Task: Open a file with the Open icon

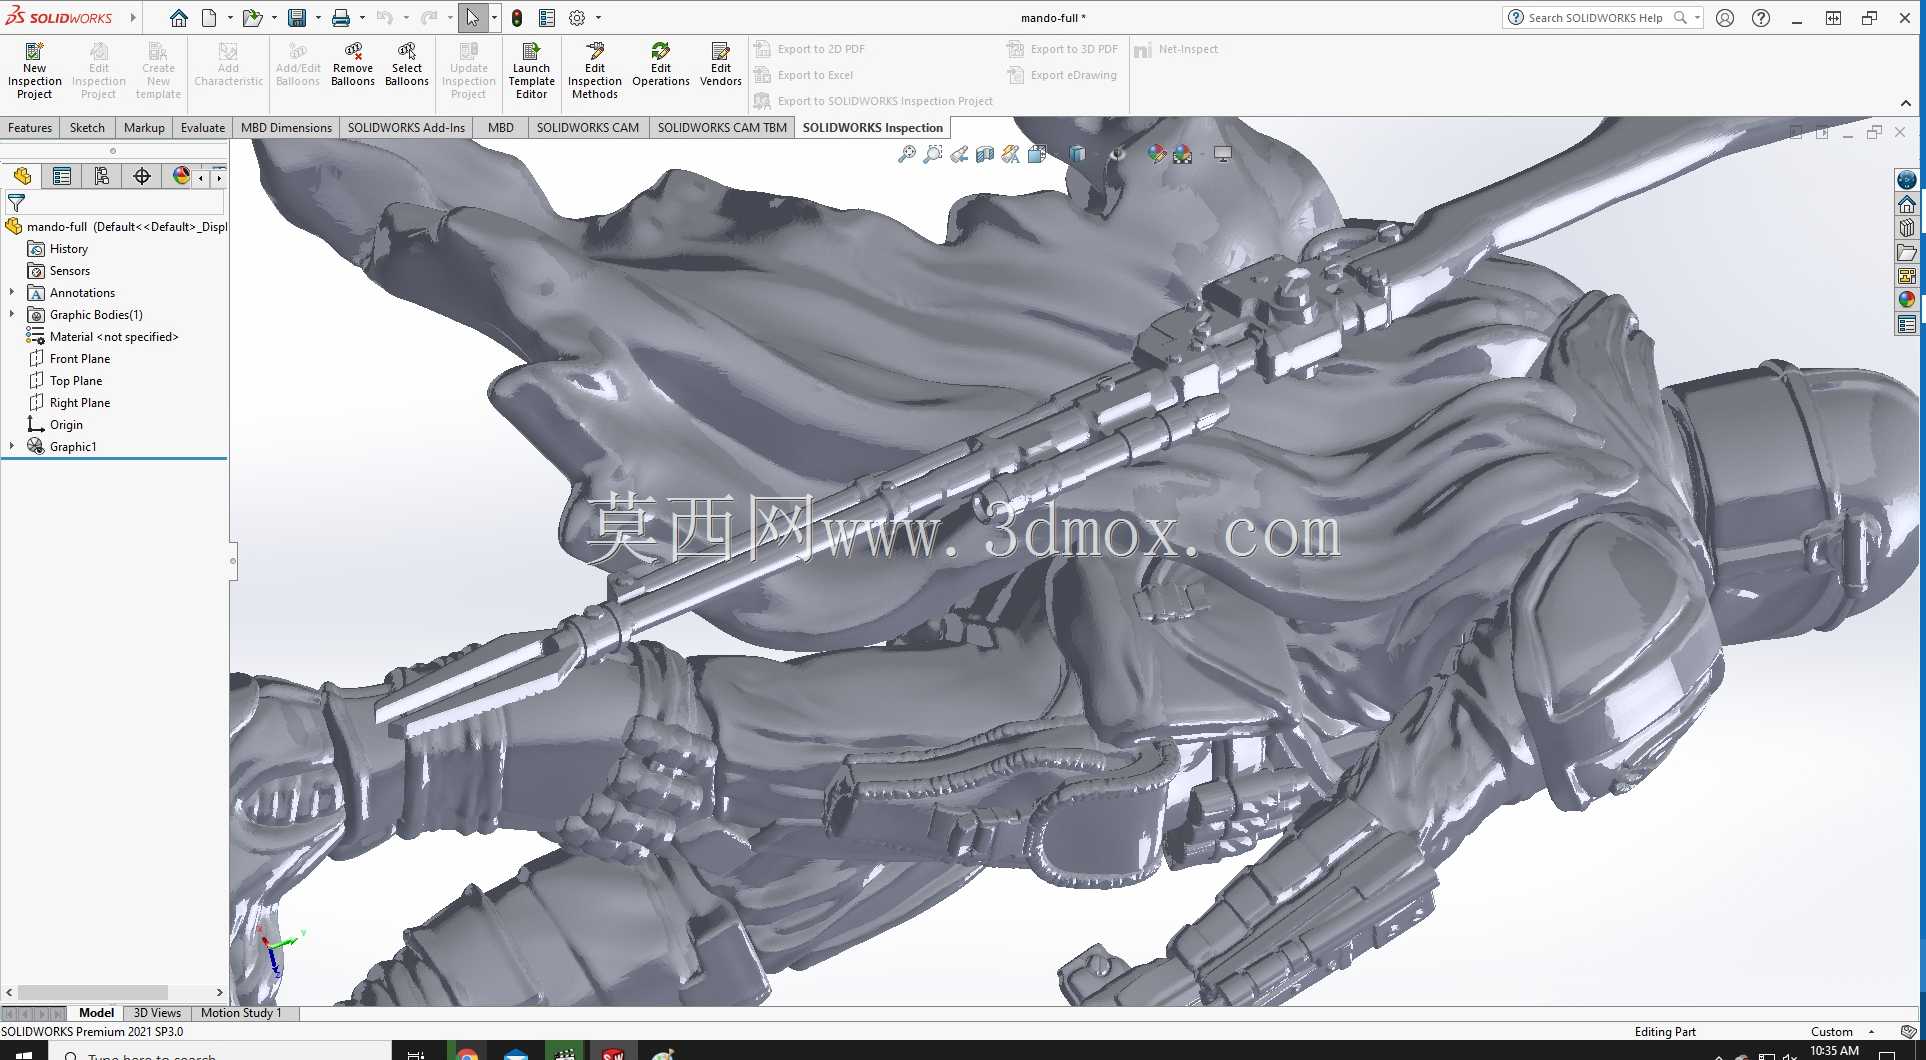Action: click(252, 18)
